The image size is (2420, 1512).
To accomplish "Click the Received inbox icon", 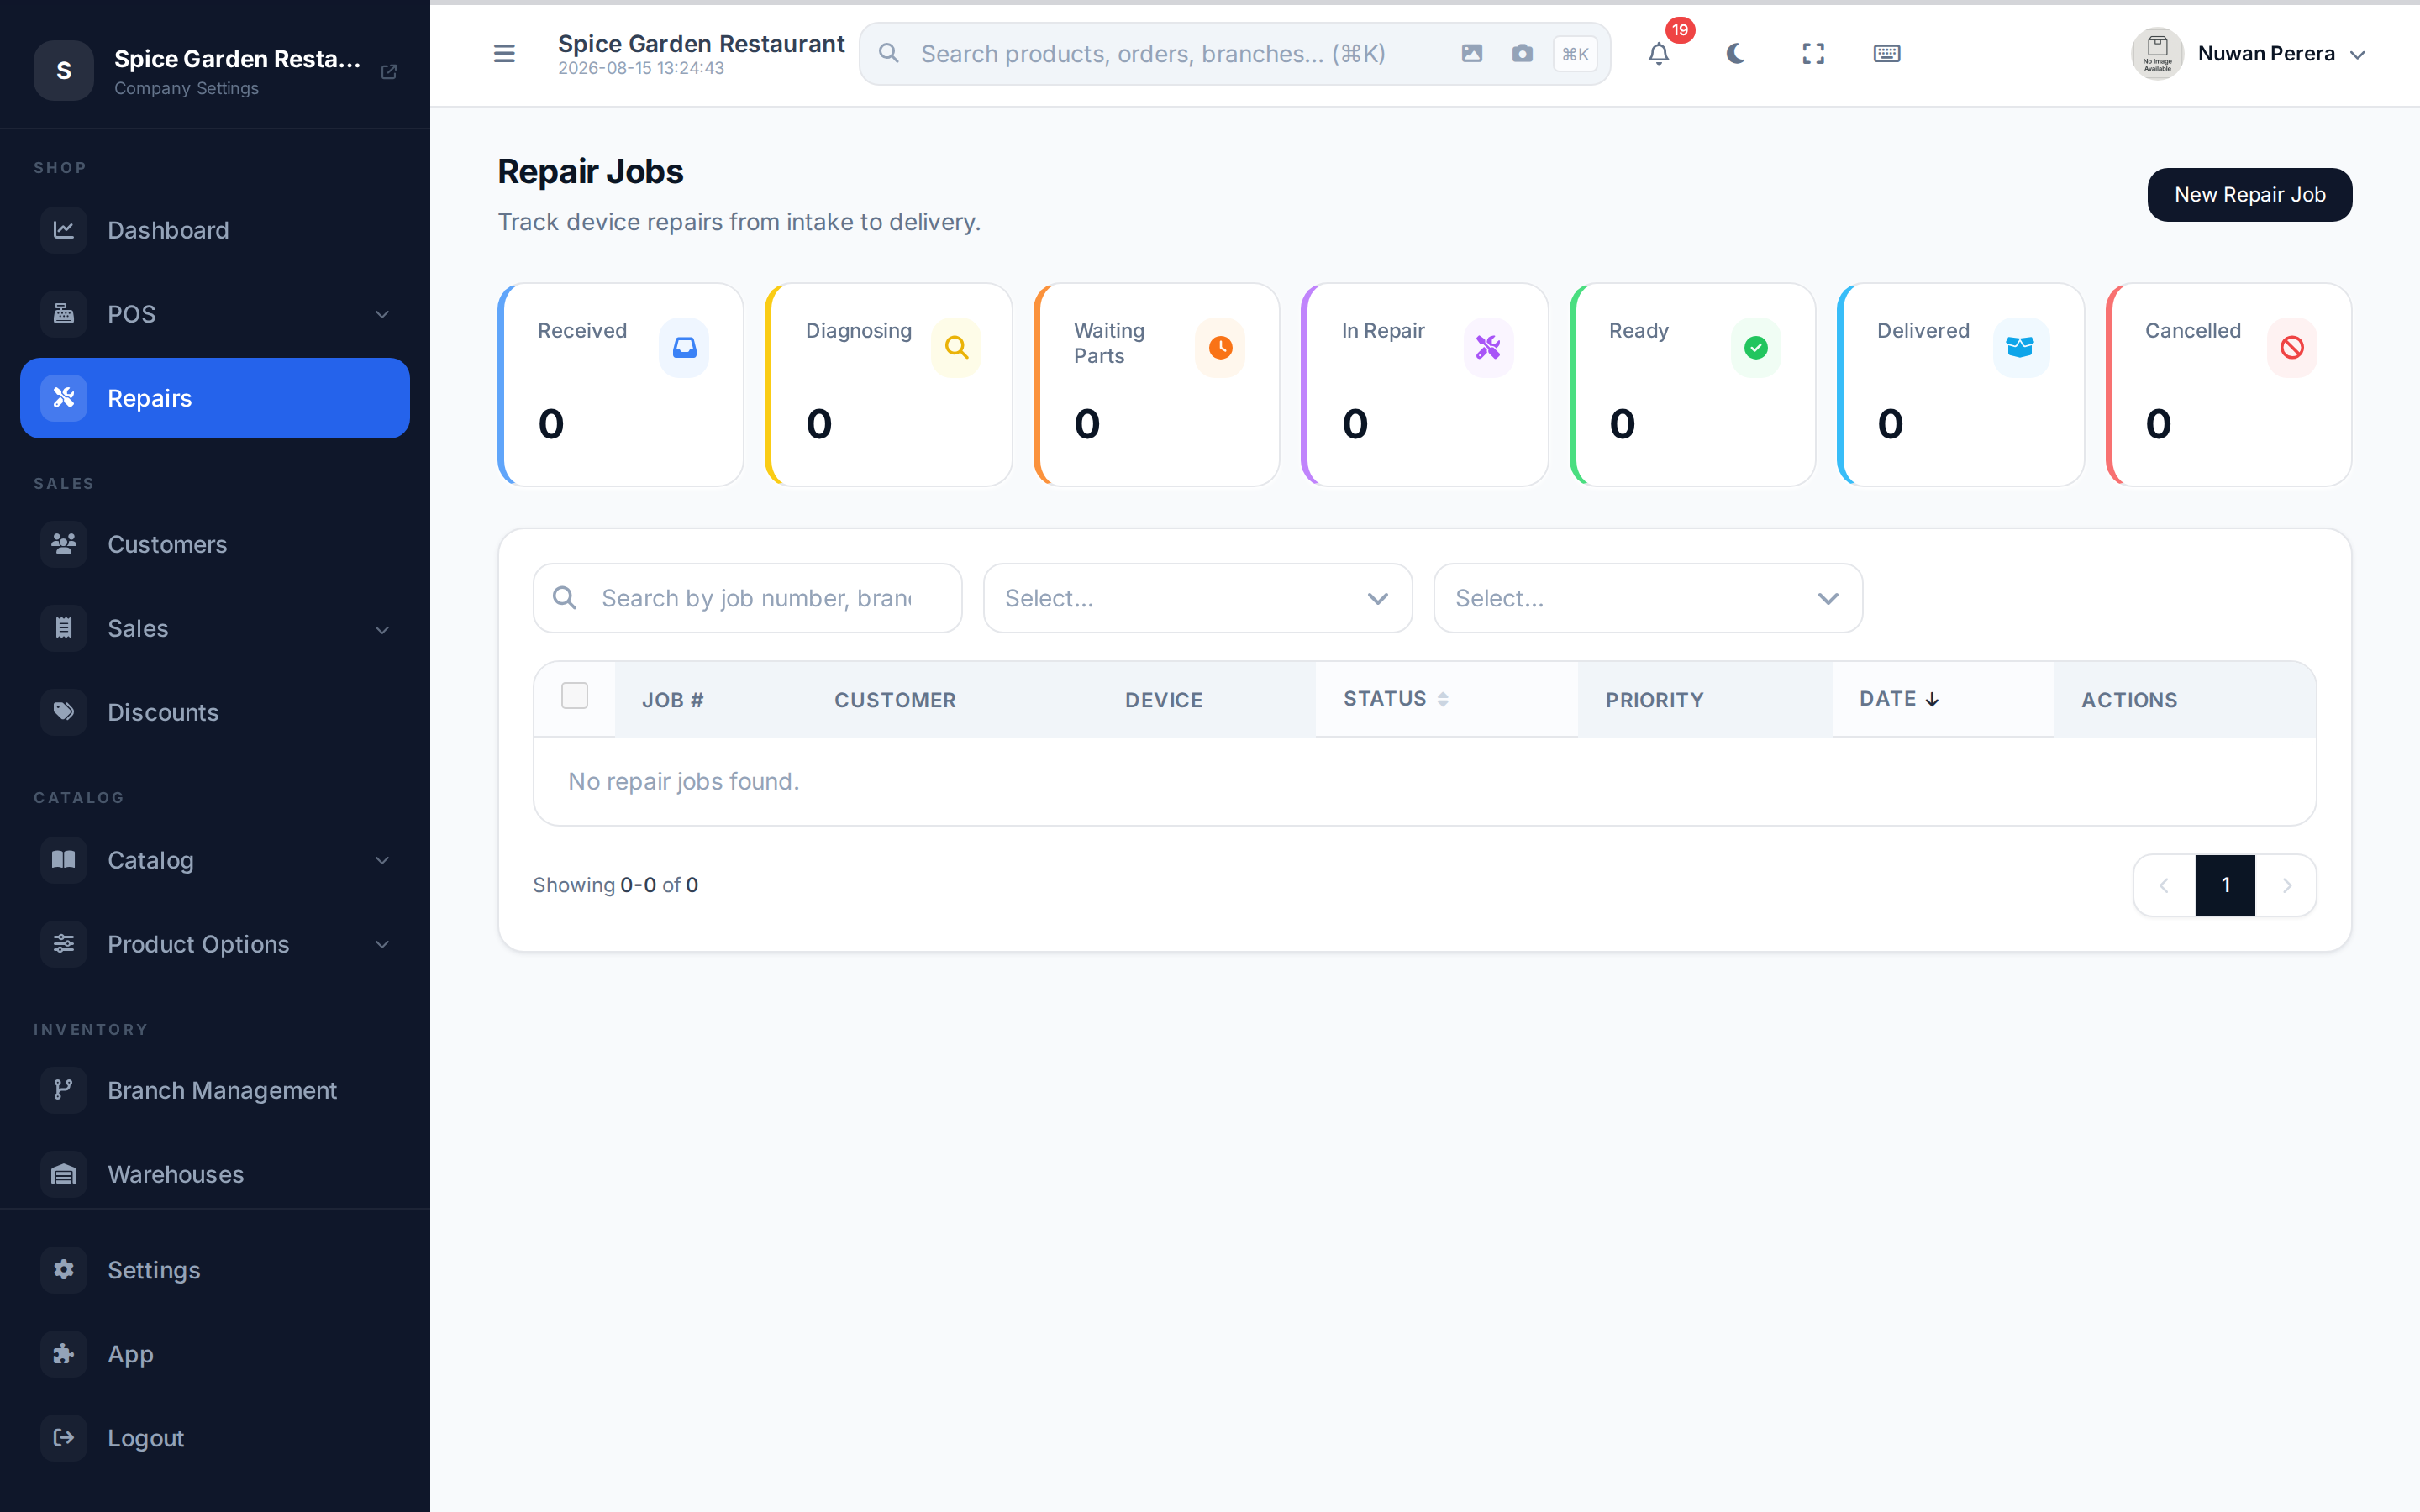I will pos(684,348).
